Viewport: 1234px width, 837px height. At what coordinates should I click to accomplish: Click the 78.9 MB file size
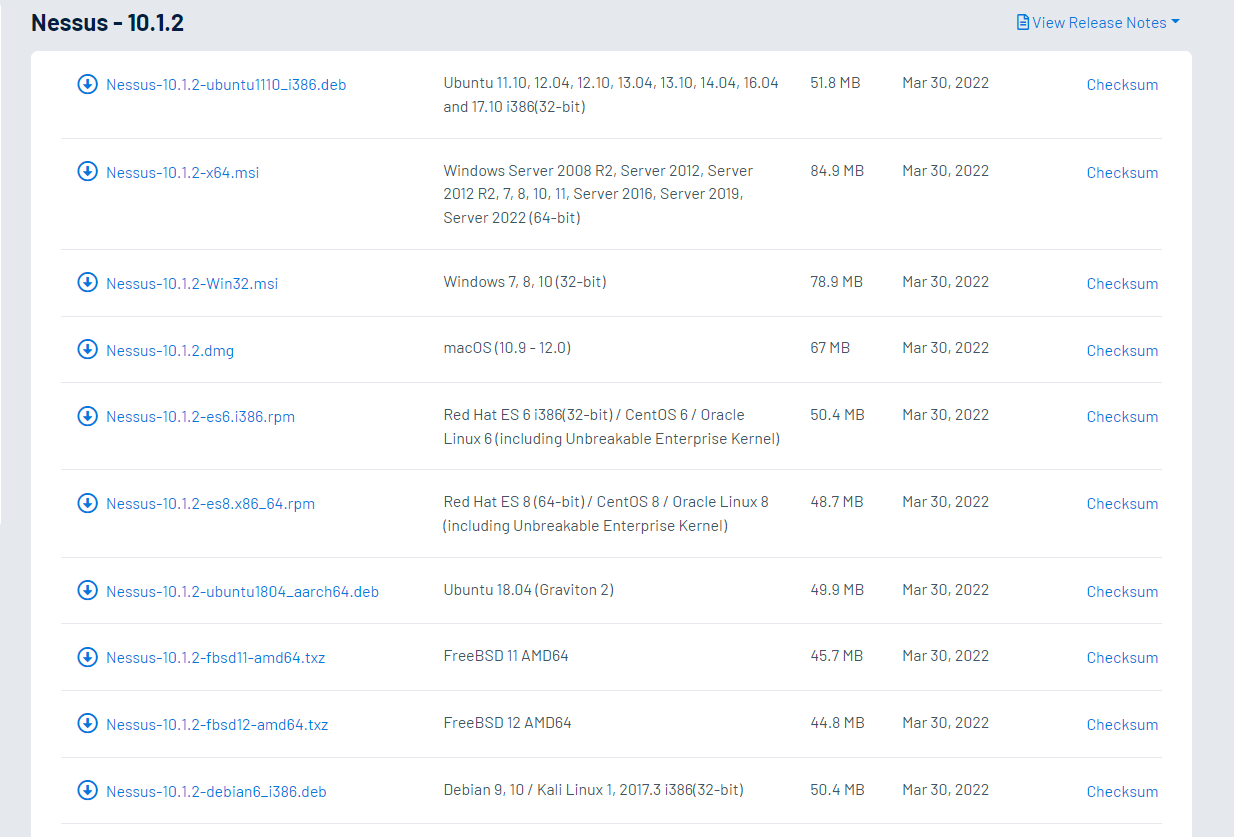(x=836, y=282)
